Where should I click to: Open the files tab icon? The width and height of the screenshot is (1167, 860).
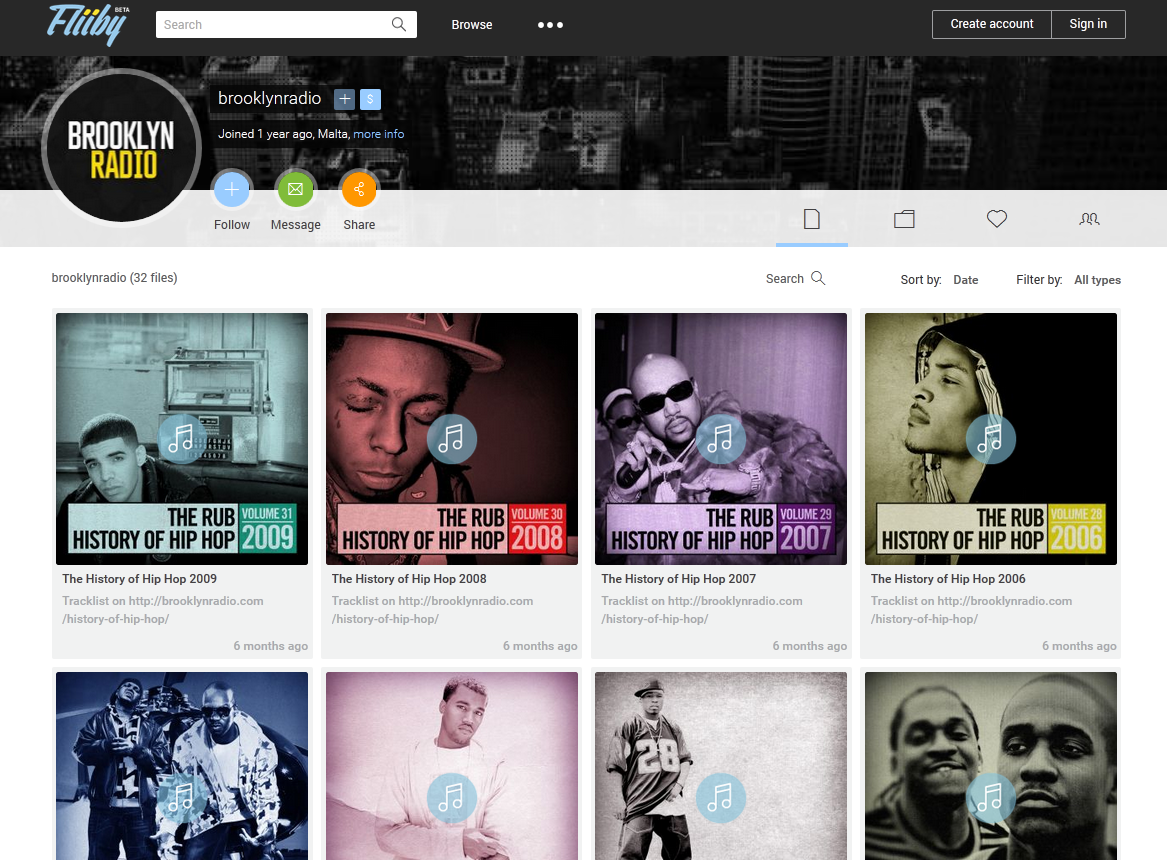tap(812, 219)
